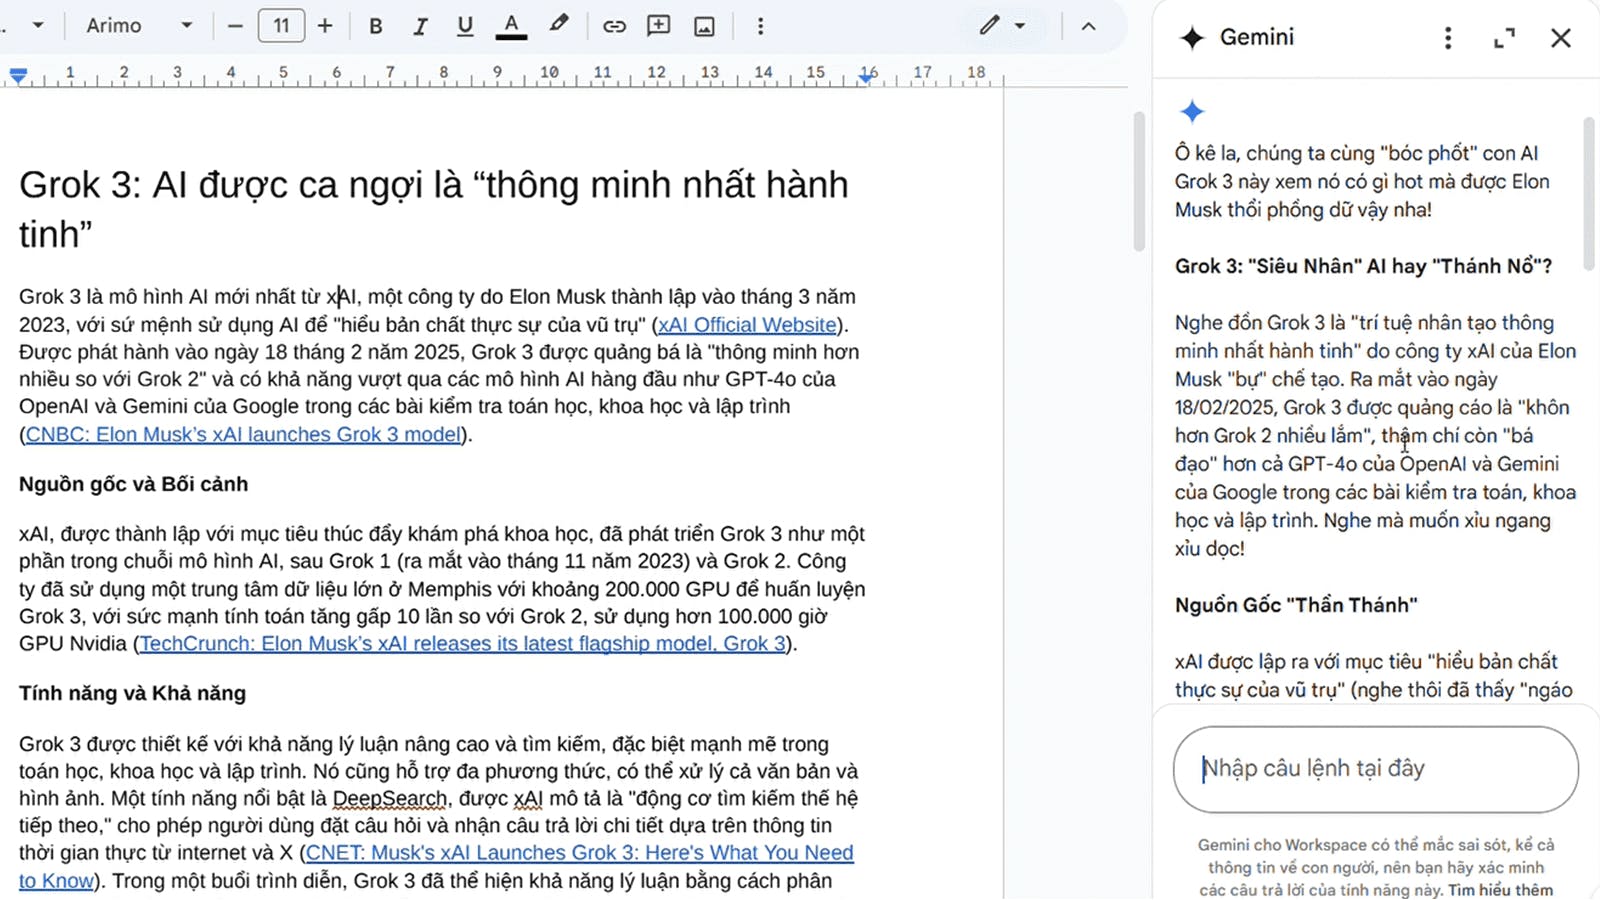This screenshot has height=900, width=1600.
Task: Click the insert link icon
Action: click(614, 26)
